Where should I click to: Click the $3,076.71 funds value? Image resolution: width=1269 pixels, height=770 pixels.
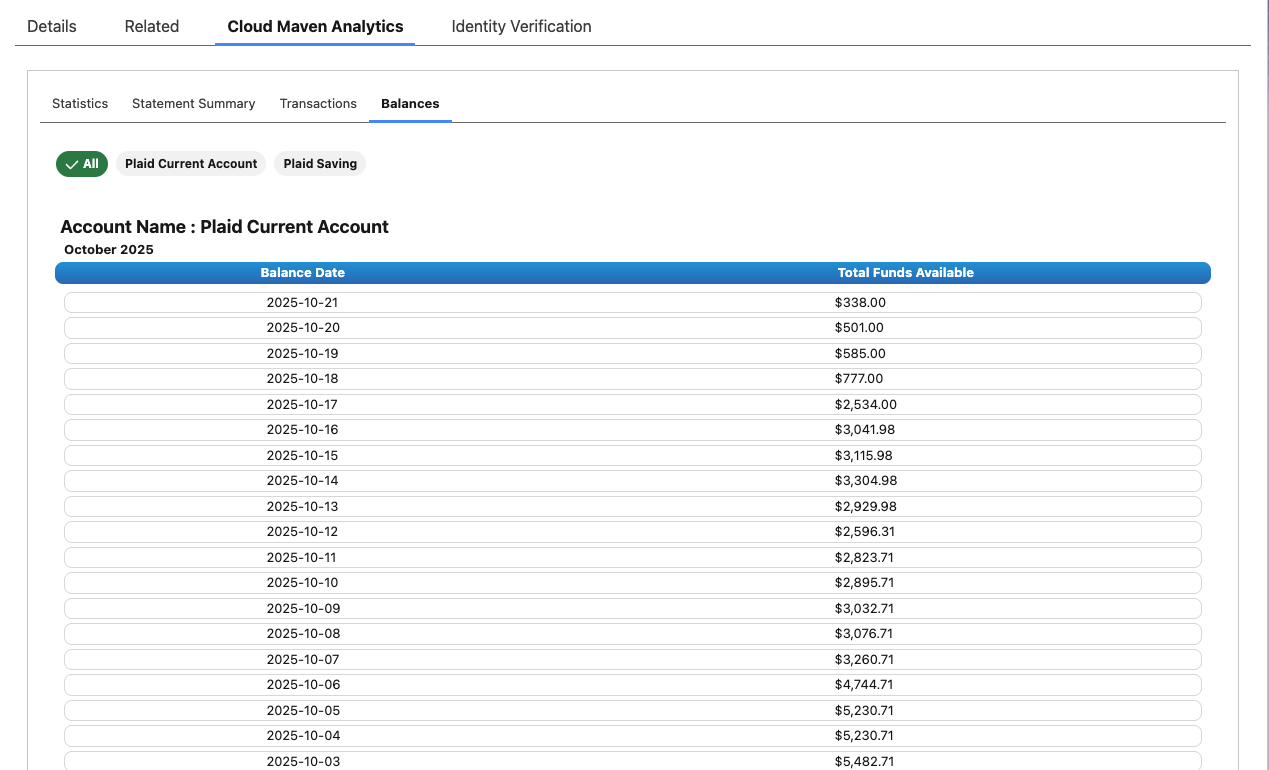point(864,634)
